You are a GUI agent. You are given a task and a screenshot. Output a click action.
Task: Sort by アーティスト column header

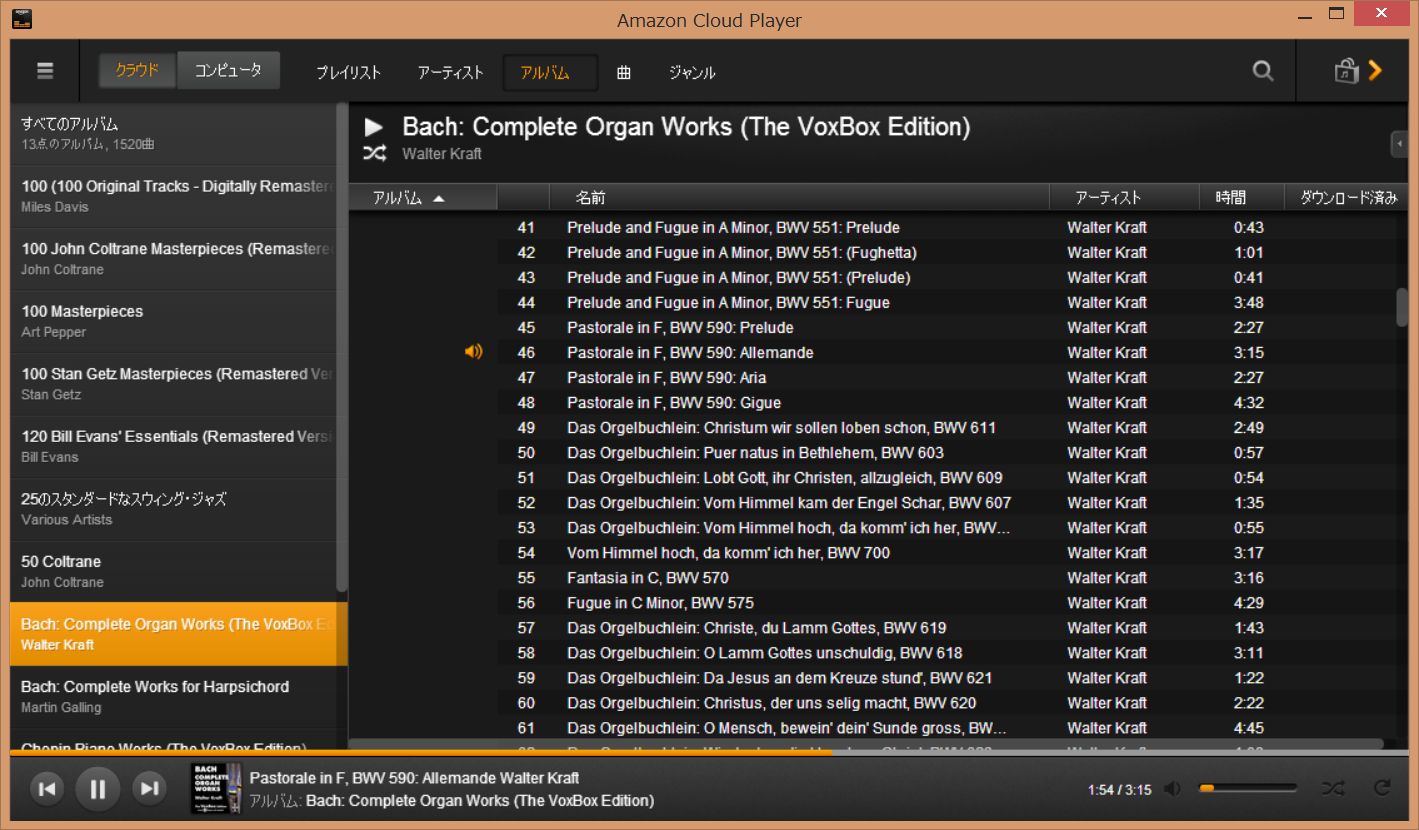pyautogui.click(x=1124, y=198)
